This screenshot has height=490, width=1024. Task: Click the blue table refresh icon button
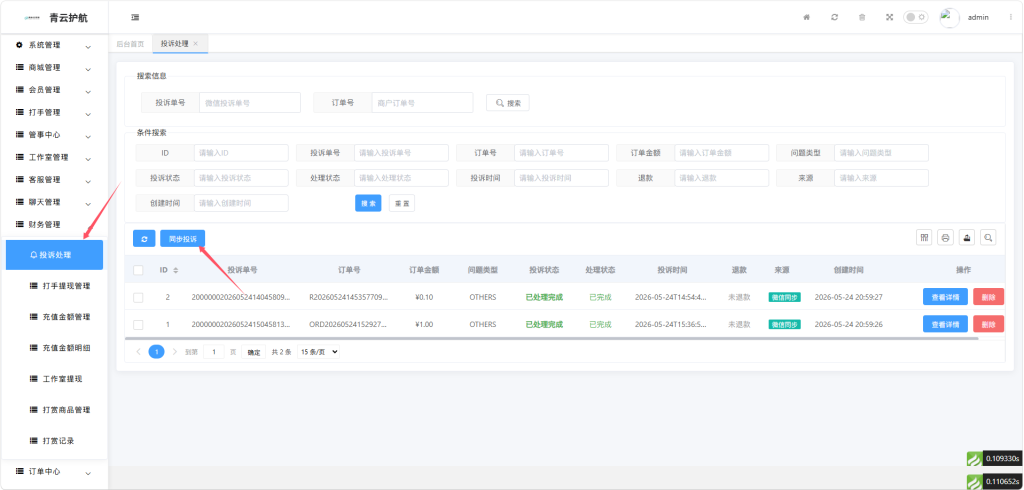144,238
